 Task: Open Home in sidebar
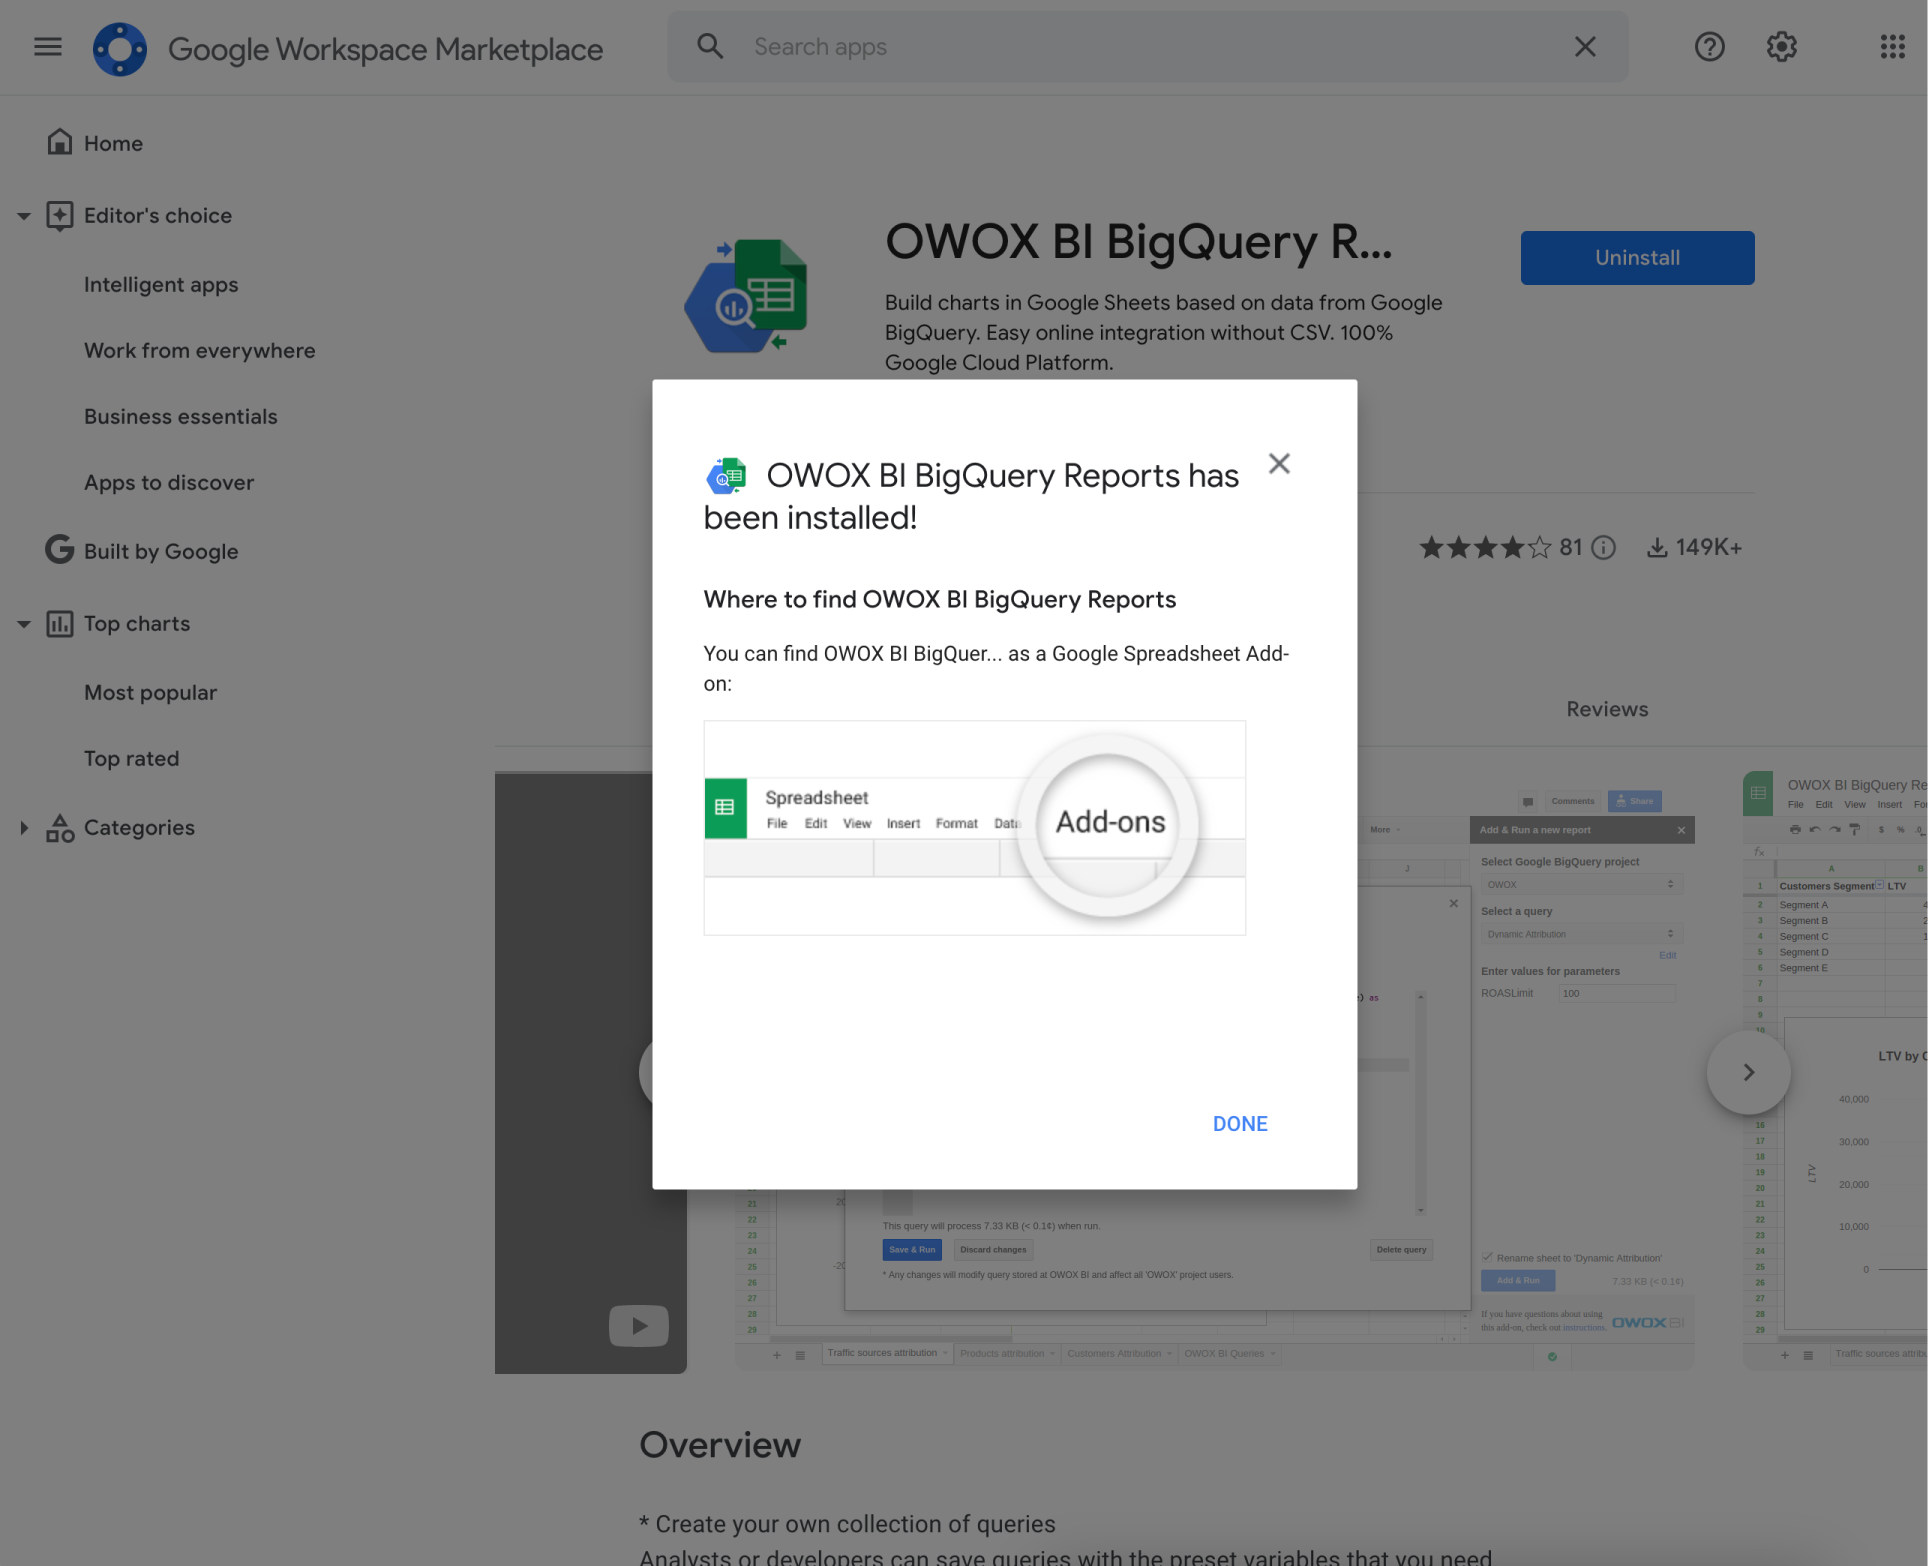(x=113, y=143)
